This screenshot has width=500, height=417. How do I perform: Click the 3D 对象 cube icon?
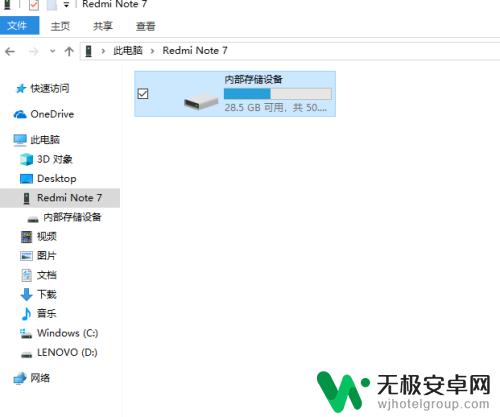[26, 160]
